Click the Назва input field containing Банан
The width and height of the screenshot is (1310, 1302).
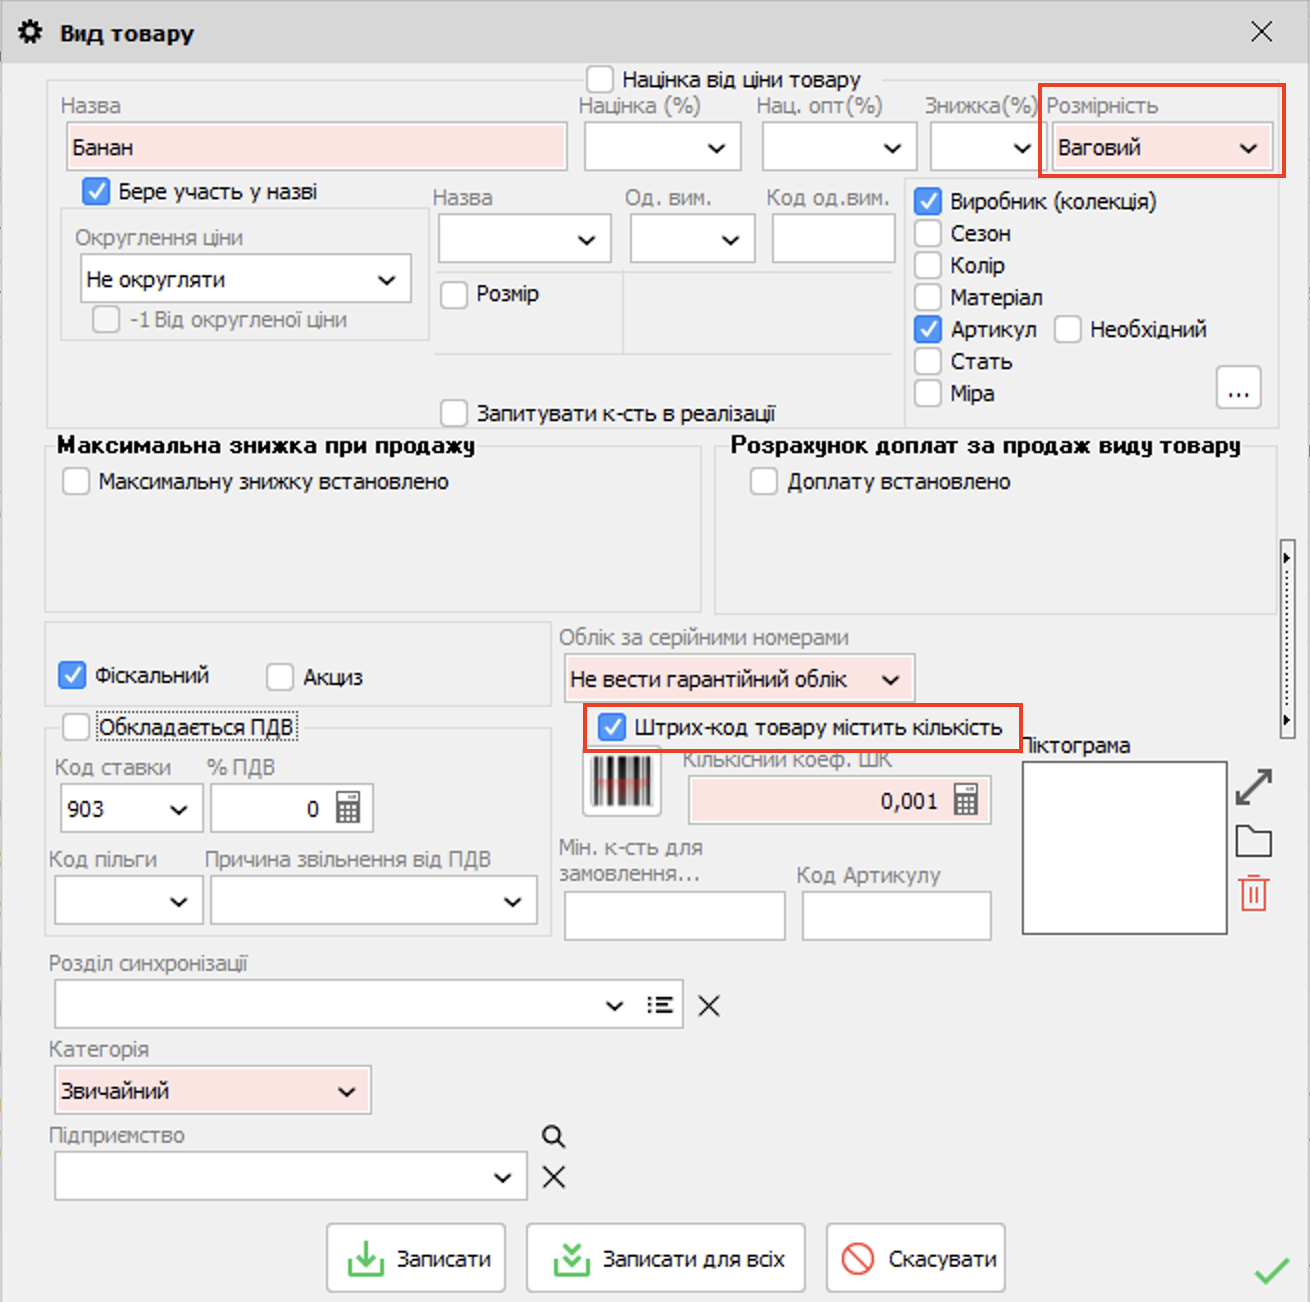coord(316,148)
